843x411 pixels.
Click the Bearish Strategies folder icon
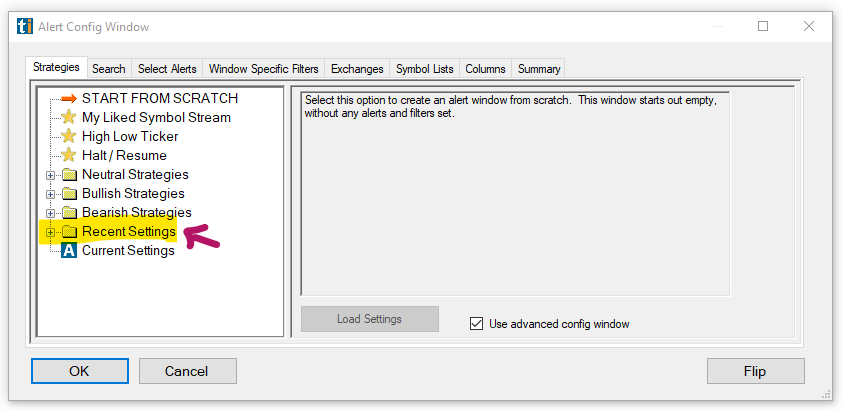[x=69, y=213]
